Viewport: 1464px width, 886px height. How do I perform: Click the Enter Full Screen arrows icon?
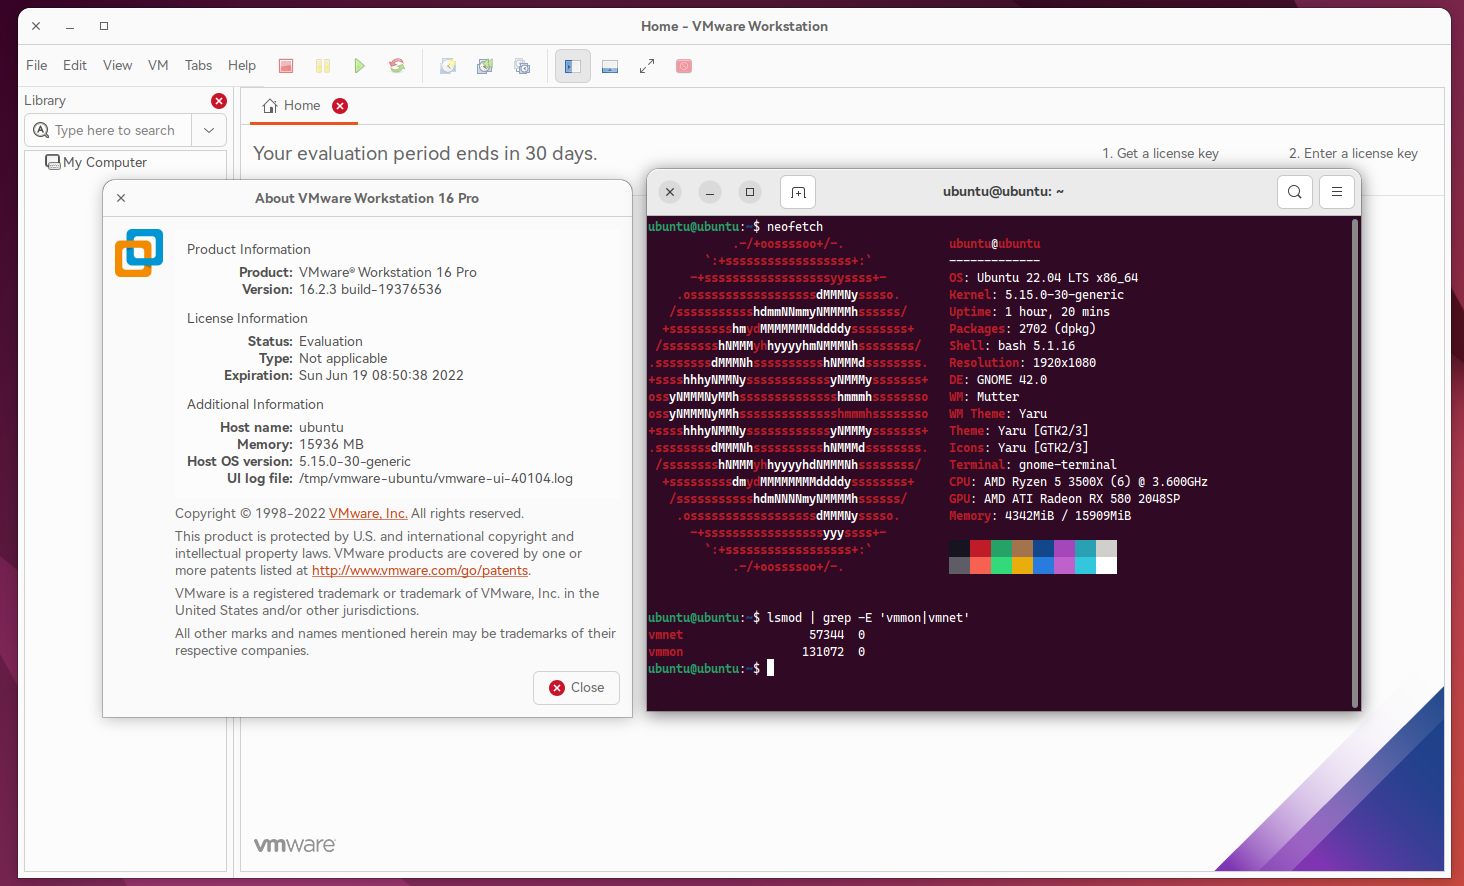pos(647,66)
